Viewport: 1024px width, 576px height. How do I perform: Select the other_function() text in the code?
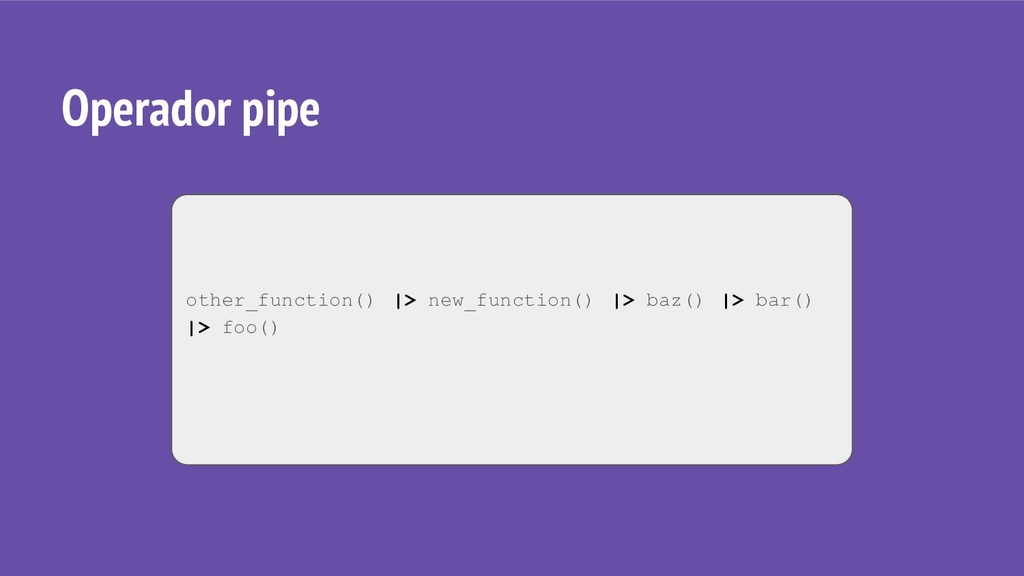280,300
